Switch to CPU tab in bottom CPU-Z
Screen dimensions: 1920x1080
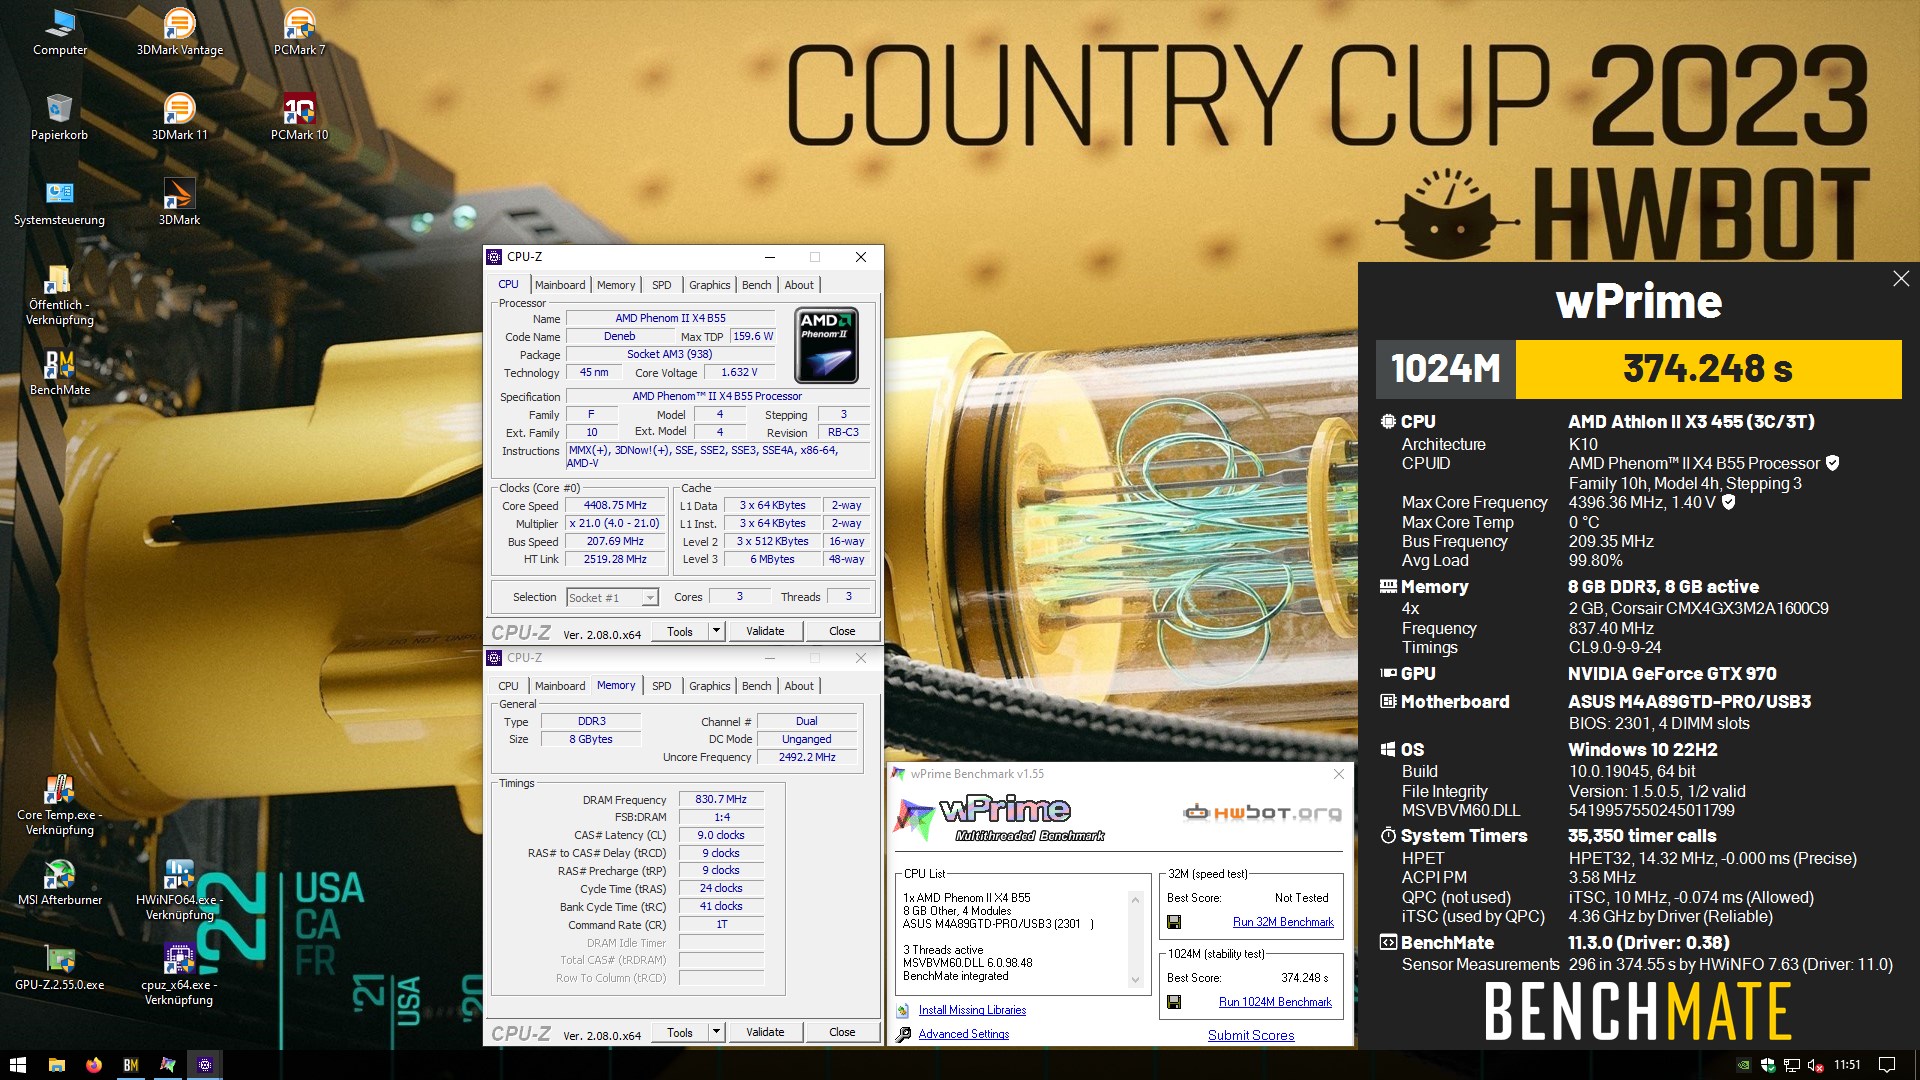(x=508, y=686)
